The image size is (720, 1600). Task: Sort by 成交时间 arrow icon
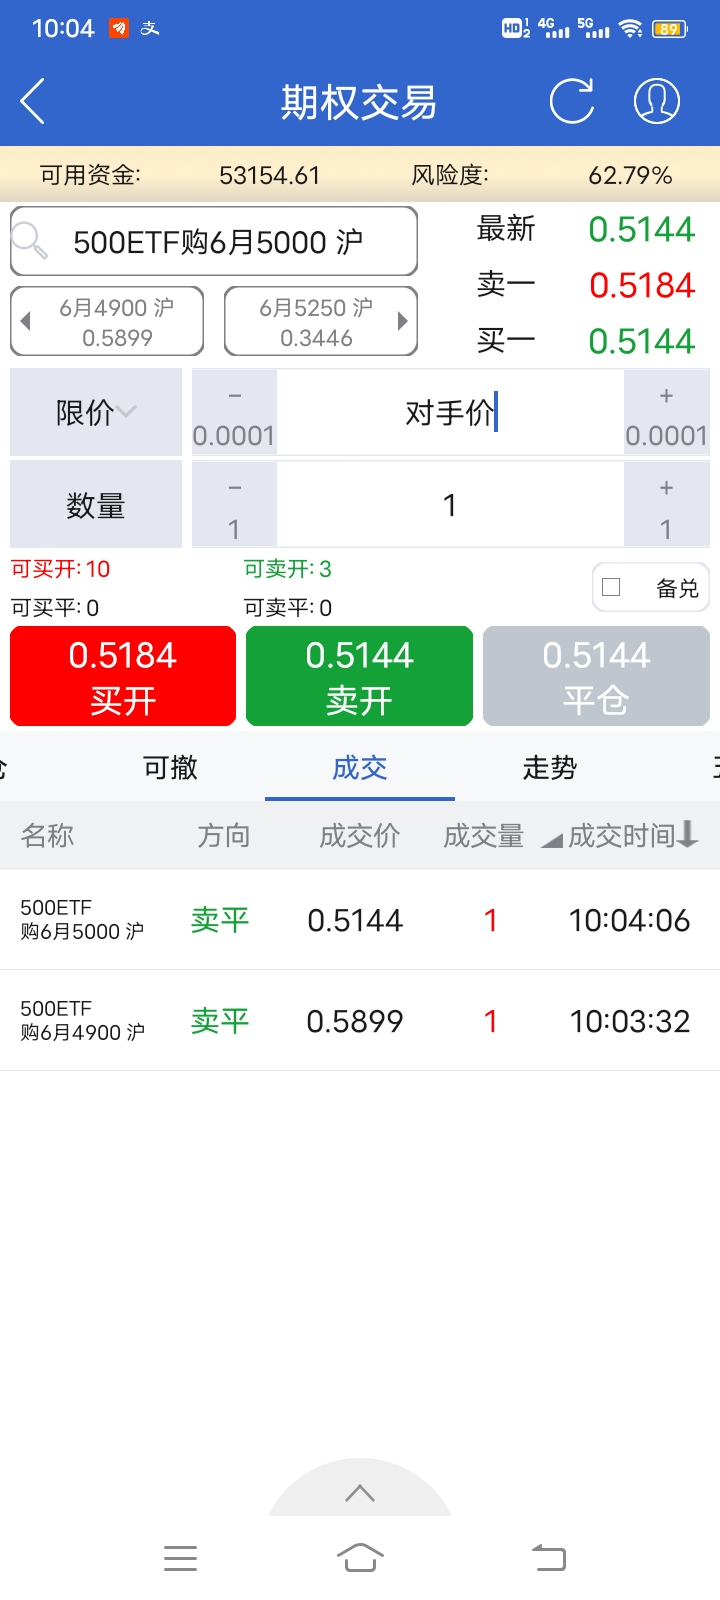point(687,834)
